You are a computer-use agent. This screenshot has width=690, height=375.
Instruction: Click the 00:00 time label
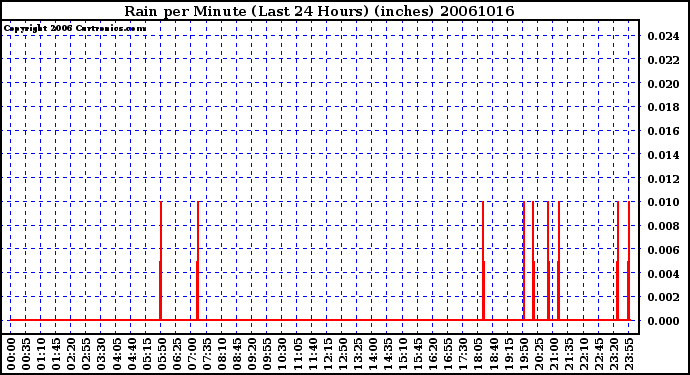point(11,354)
